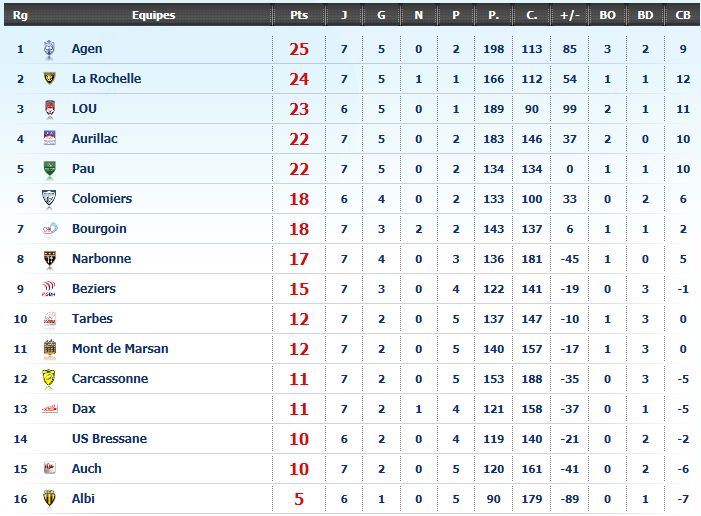Click the Agen team crest icon
The height and width of the screenshot is (516, 701).
[x=50, y=50]
